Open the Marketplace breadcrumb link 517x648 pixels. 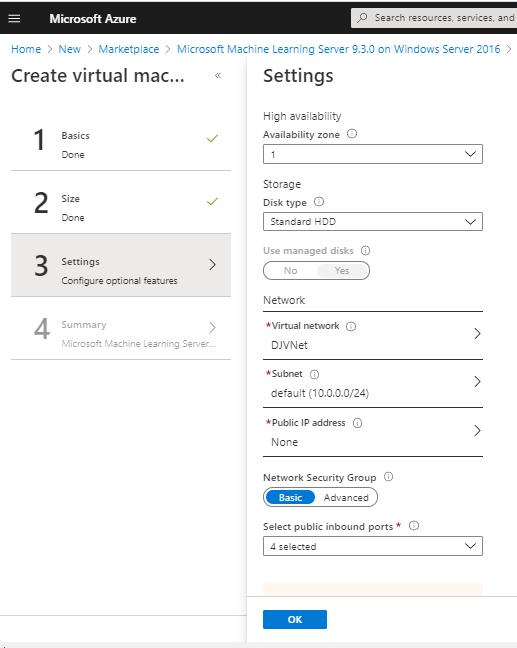[129, 49]
